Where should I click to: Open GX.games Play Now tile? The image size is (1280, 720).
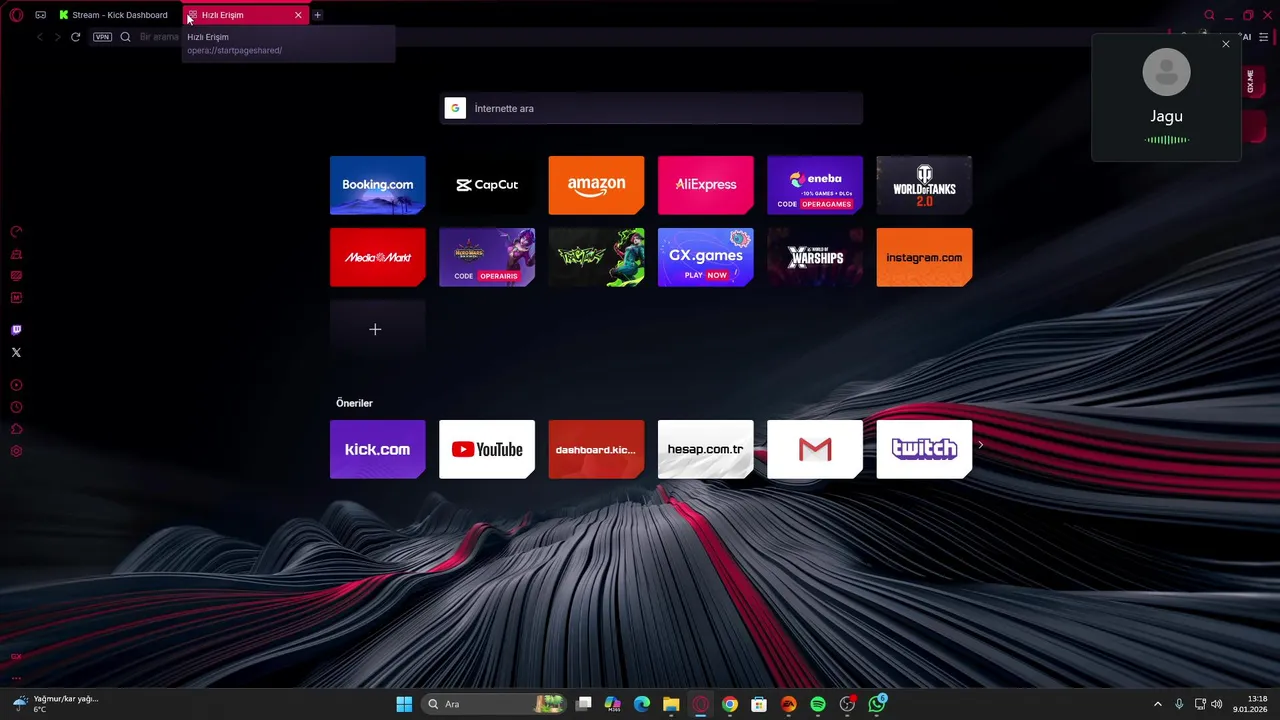click(x=706, y=257)
